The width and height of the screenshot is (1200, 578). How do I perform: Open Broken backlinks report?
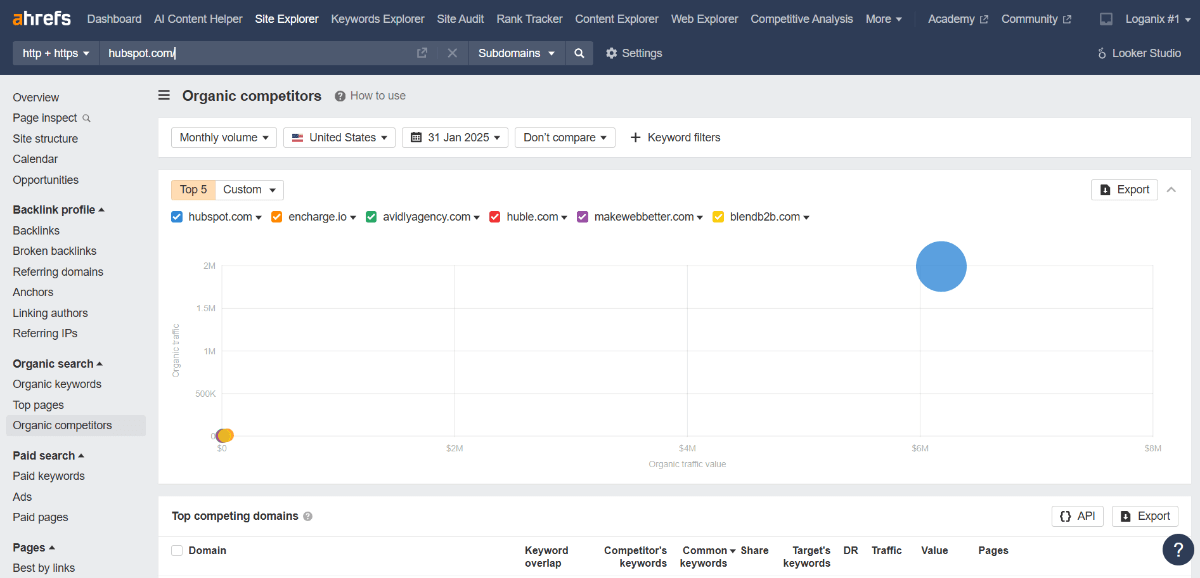tap(55, 251)
